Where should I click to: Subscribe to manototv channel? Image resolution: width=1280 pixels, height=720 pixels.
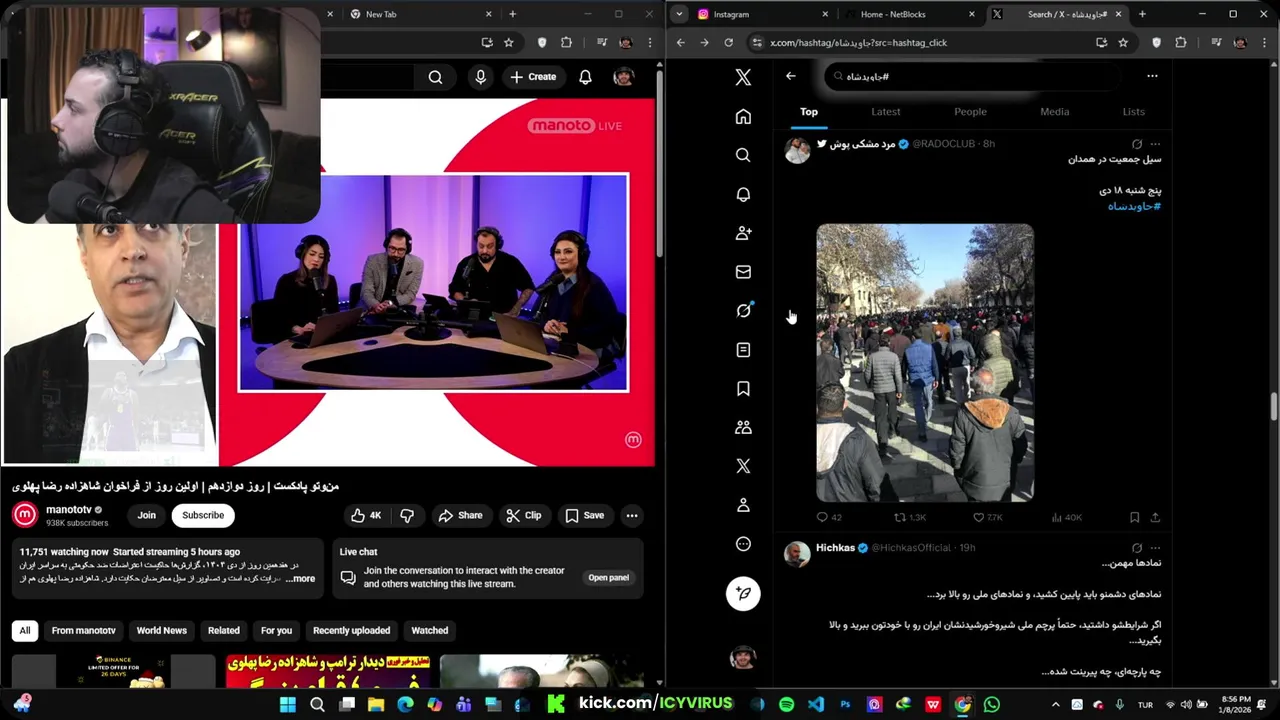[x=203, y=515]
